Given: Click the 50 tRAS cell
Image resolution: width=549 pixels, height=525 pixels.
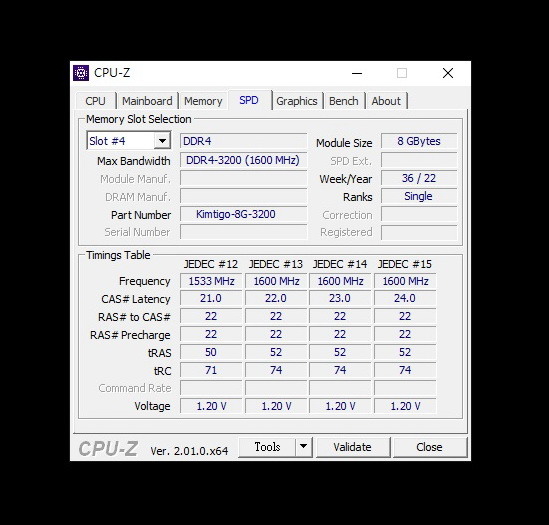Looking at the screenshot, I should (x=211, y=352).
